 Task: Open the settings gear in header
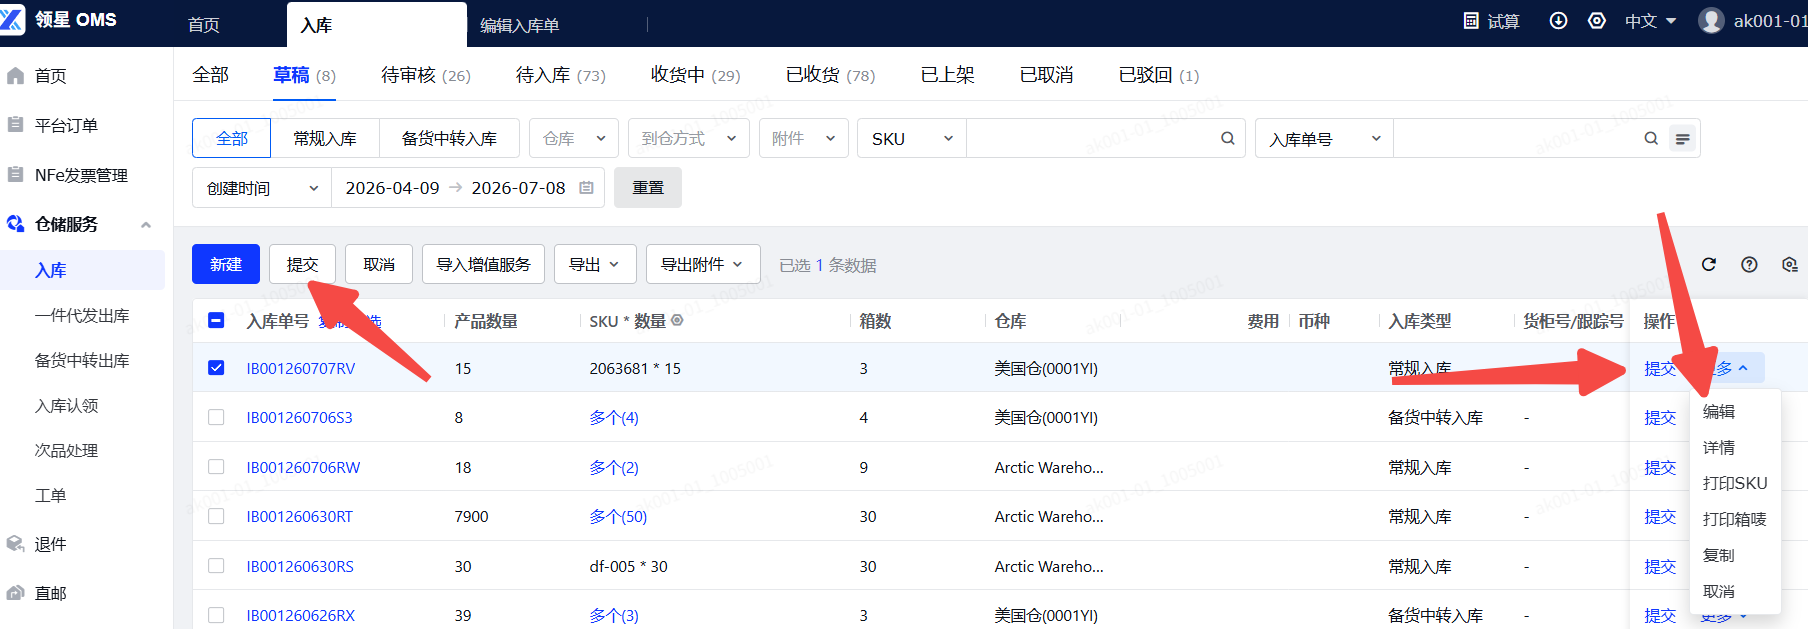click(x=1597, y=21)
